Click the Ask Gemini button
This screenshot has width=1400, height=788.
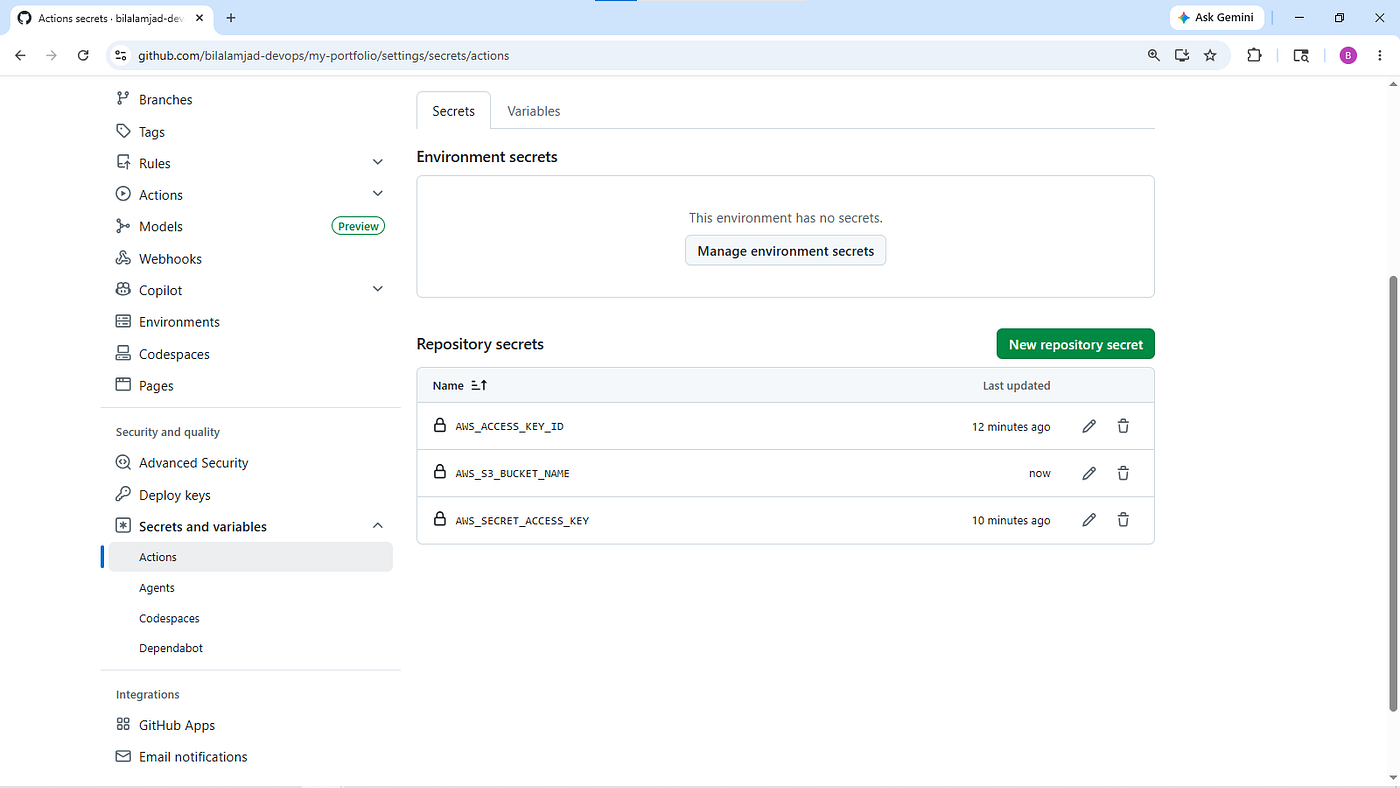tap(1216, 18)
